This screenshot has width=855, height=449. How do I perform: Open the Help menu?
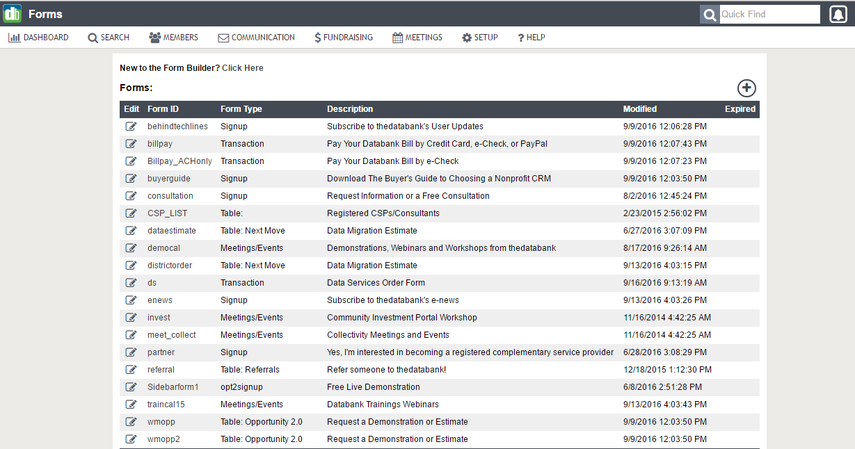click(x=531, y=38)
